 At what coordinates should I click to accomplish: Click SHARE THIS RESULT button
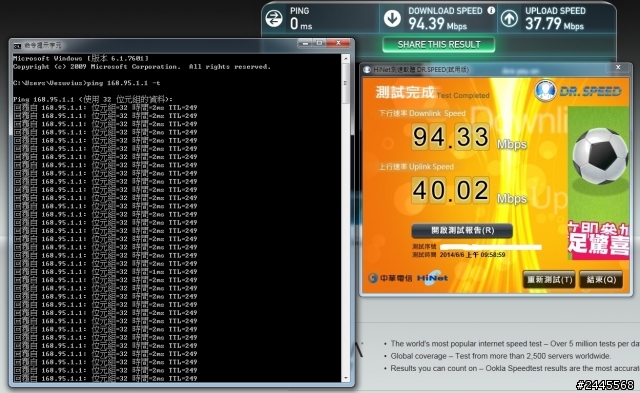tap(439, 44)
